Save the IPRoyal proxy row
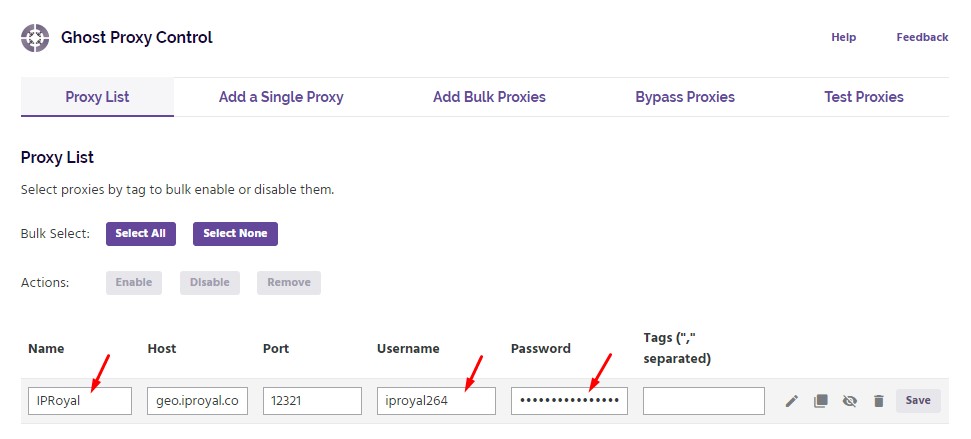Screen dimensions: 971x439 click(x=918, y=400)
